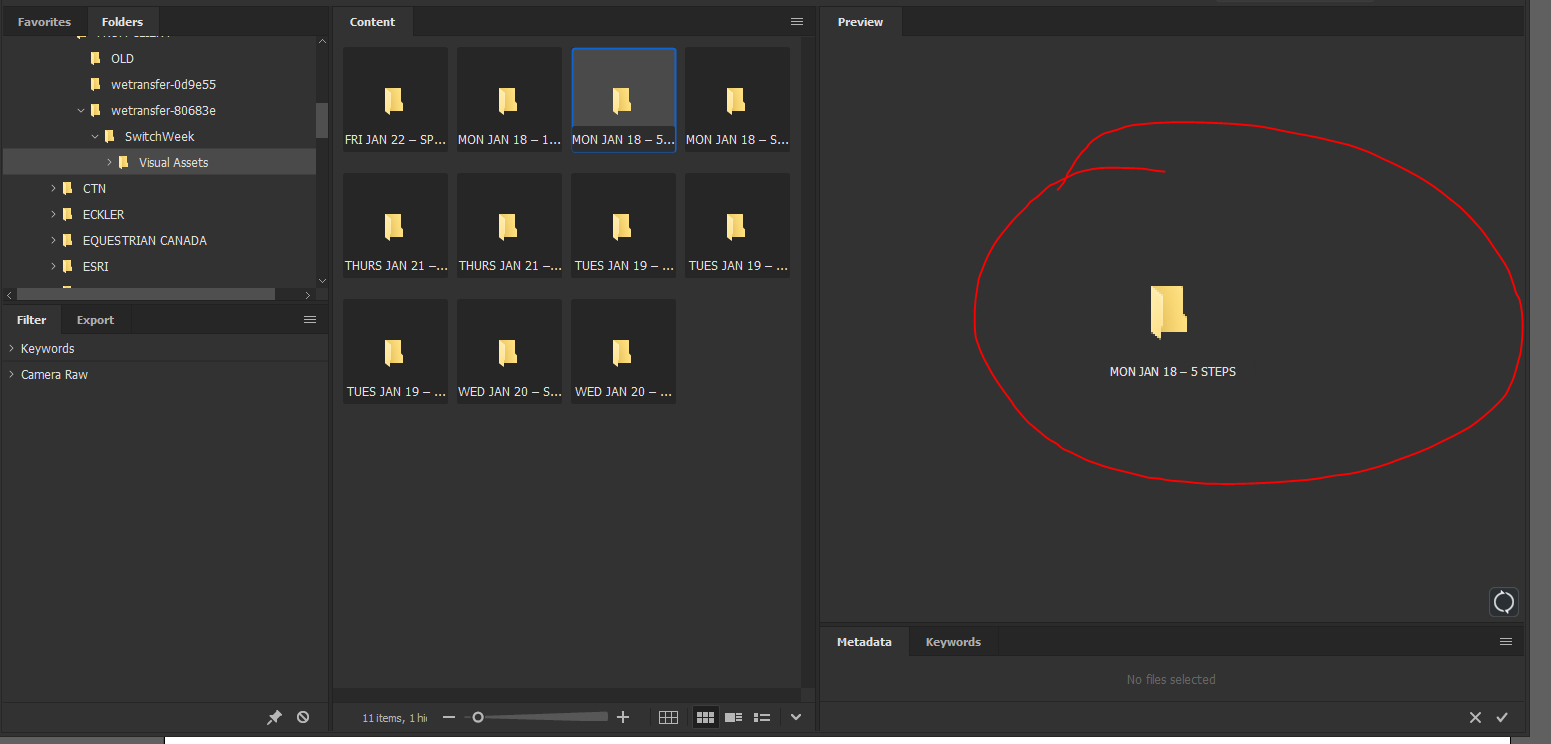The image size is (1551, 744).
Task: Click the rotate preview icon
Action: (1504, 602)
